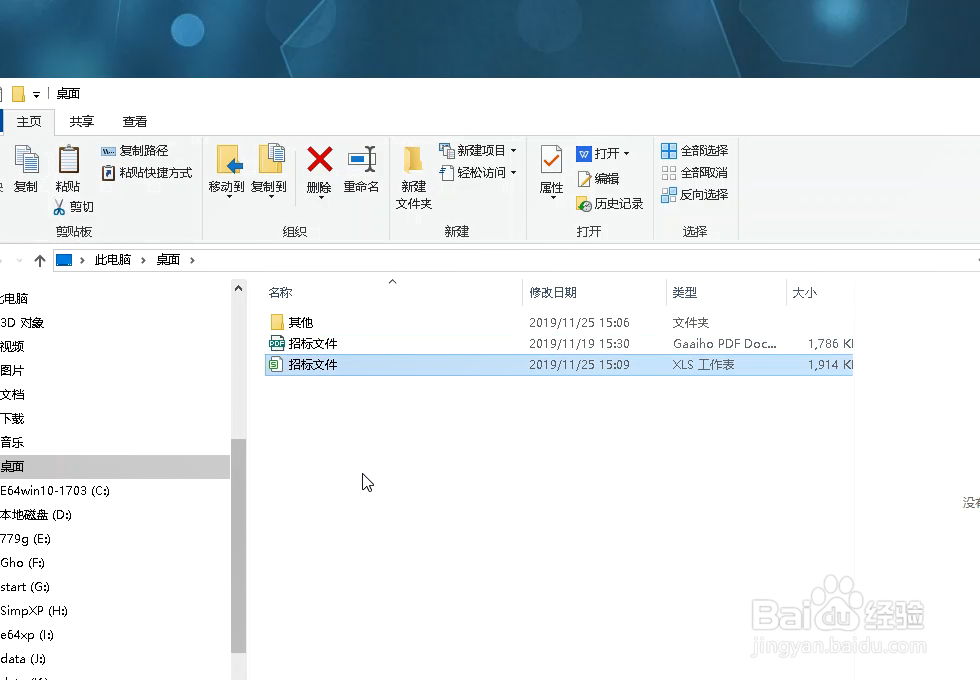Image resolution: width=980 pixels, height=680 pixels.
Task: Switch to the View (查看) tab
Action: point(134,122)
